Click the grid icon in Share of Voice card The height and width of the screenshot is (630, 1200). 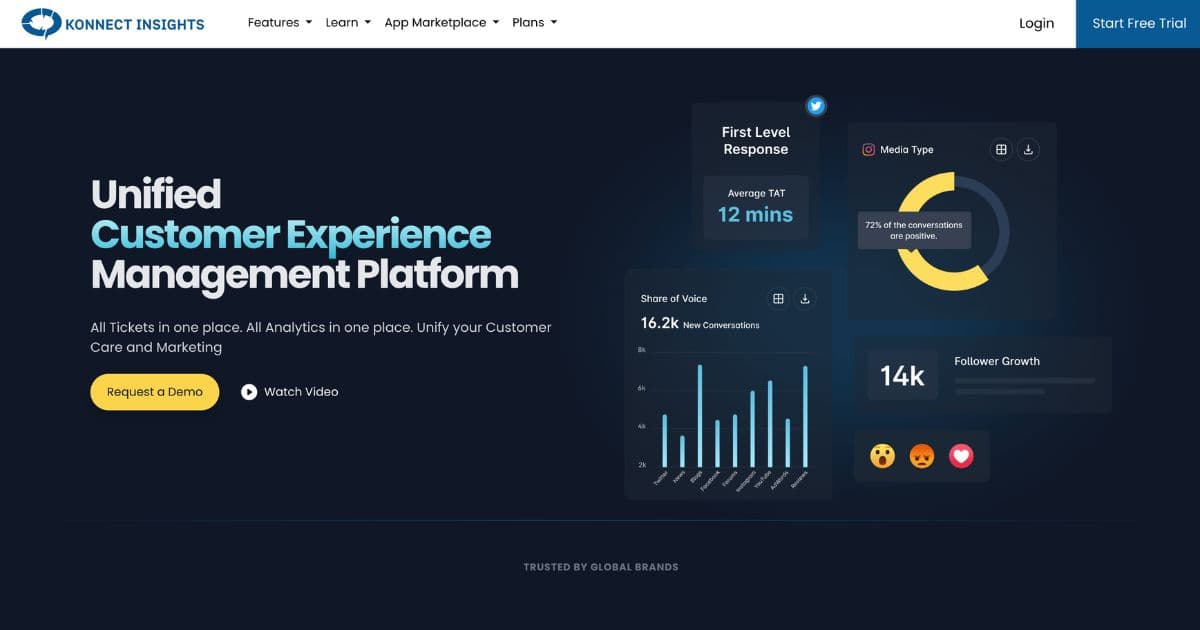click(777, 299)
